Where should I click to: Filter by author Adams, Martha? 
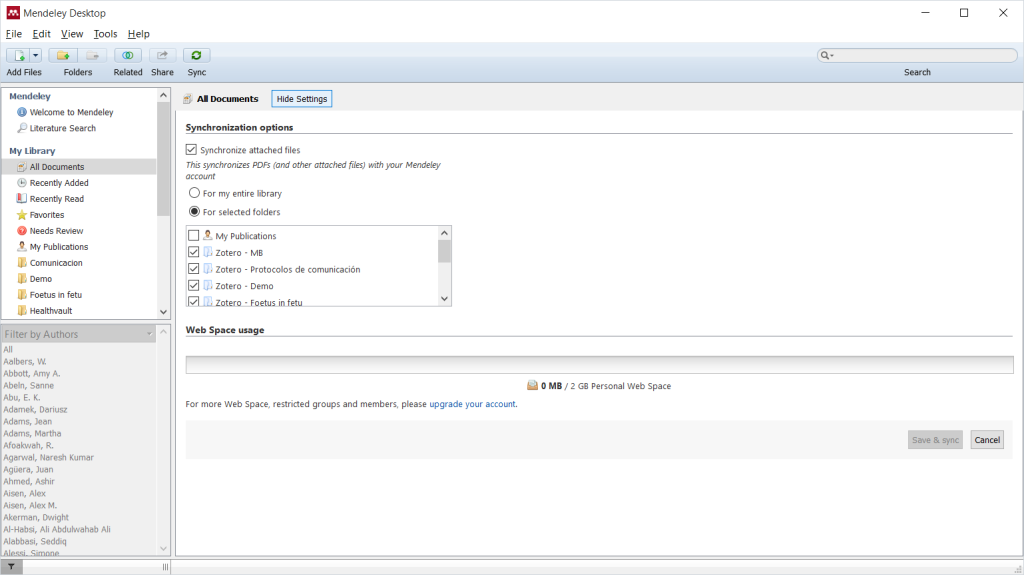tap(32, 433)
